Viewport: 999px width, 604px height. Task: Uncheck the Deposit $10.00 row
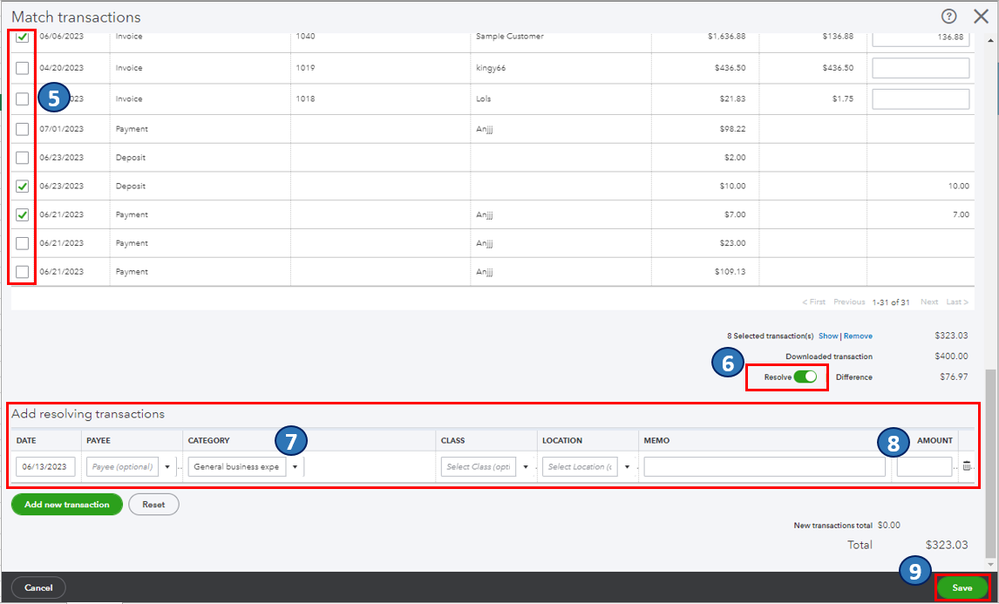click(x=22, y=186)
